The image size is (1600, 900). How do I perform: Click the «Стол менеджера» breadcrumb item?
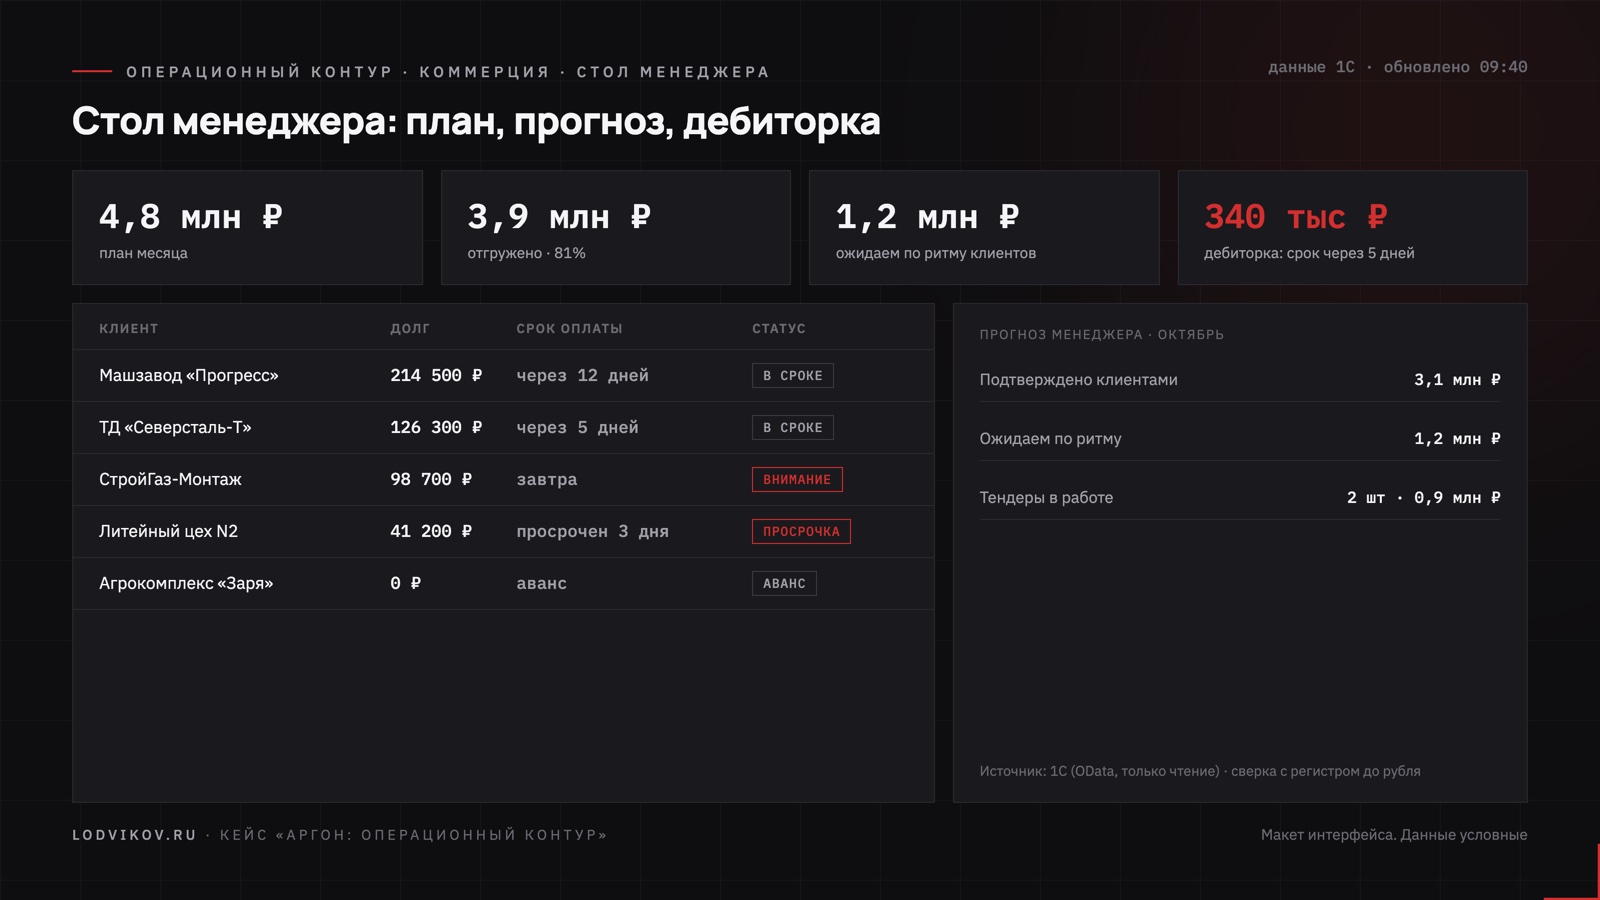coord(673,72)
